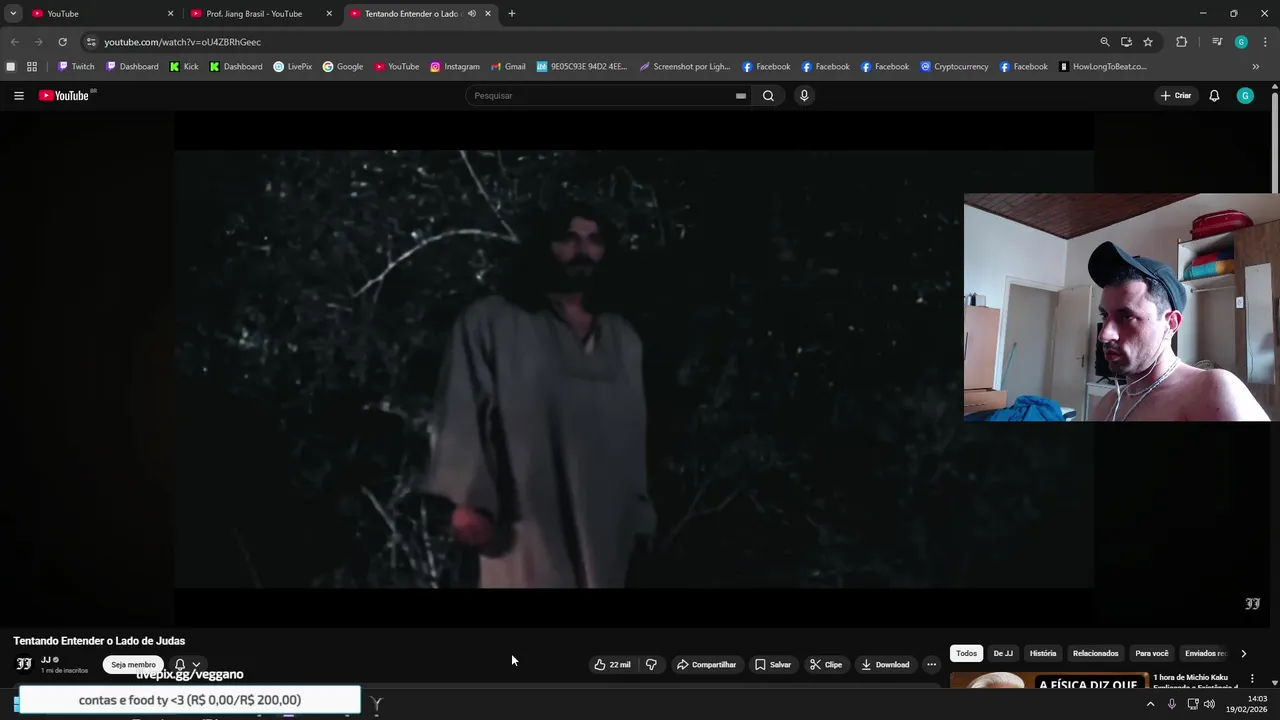Open the Twitch bookmark

click(76, 67)
